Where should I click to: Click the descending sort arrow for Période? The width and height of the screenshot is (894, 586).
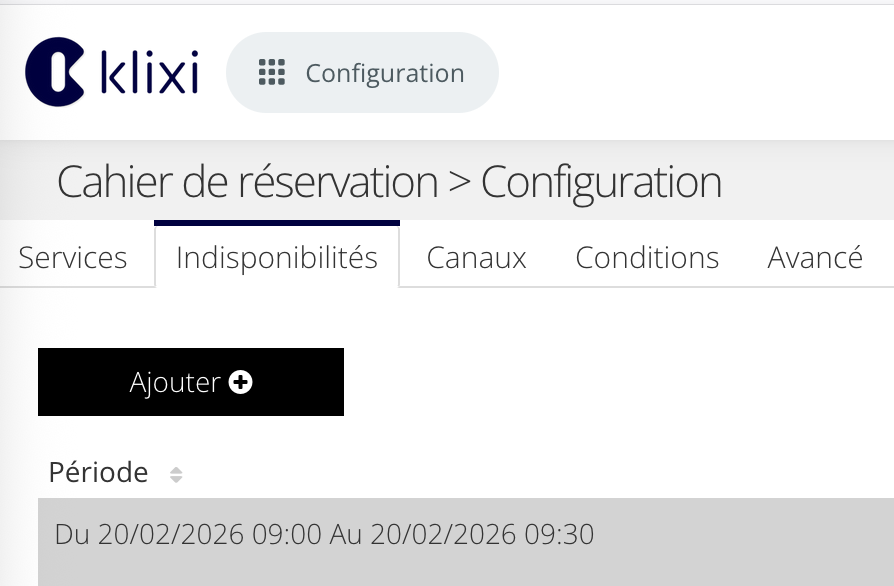point(176,480)
